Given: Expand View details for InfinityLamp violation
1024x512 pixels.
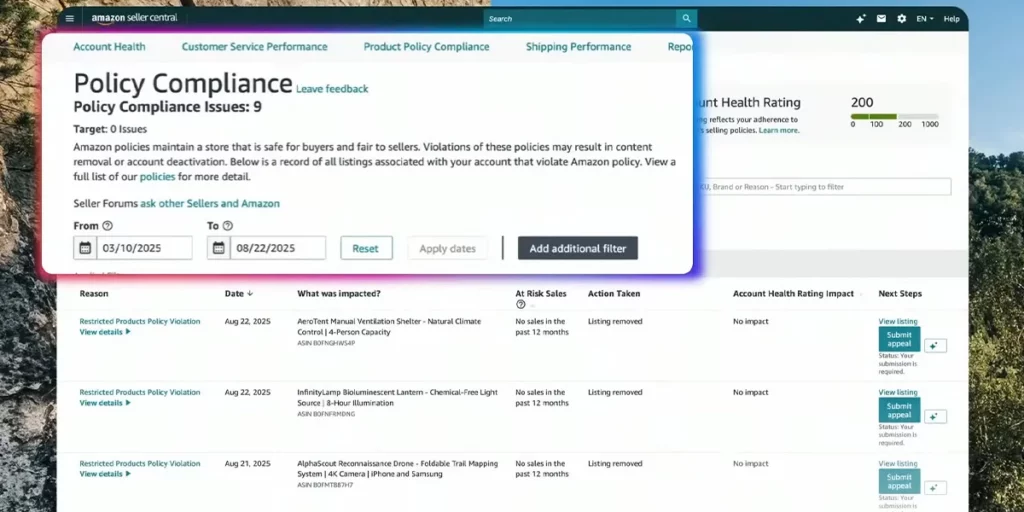Looking at the screenshot, I should pyautogui.click(x=105, y=403).
